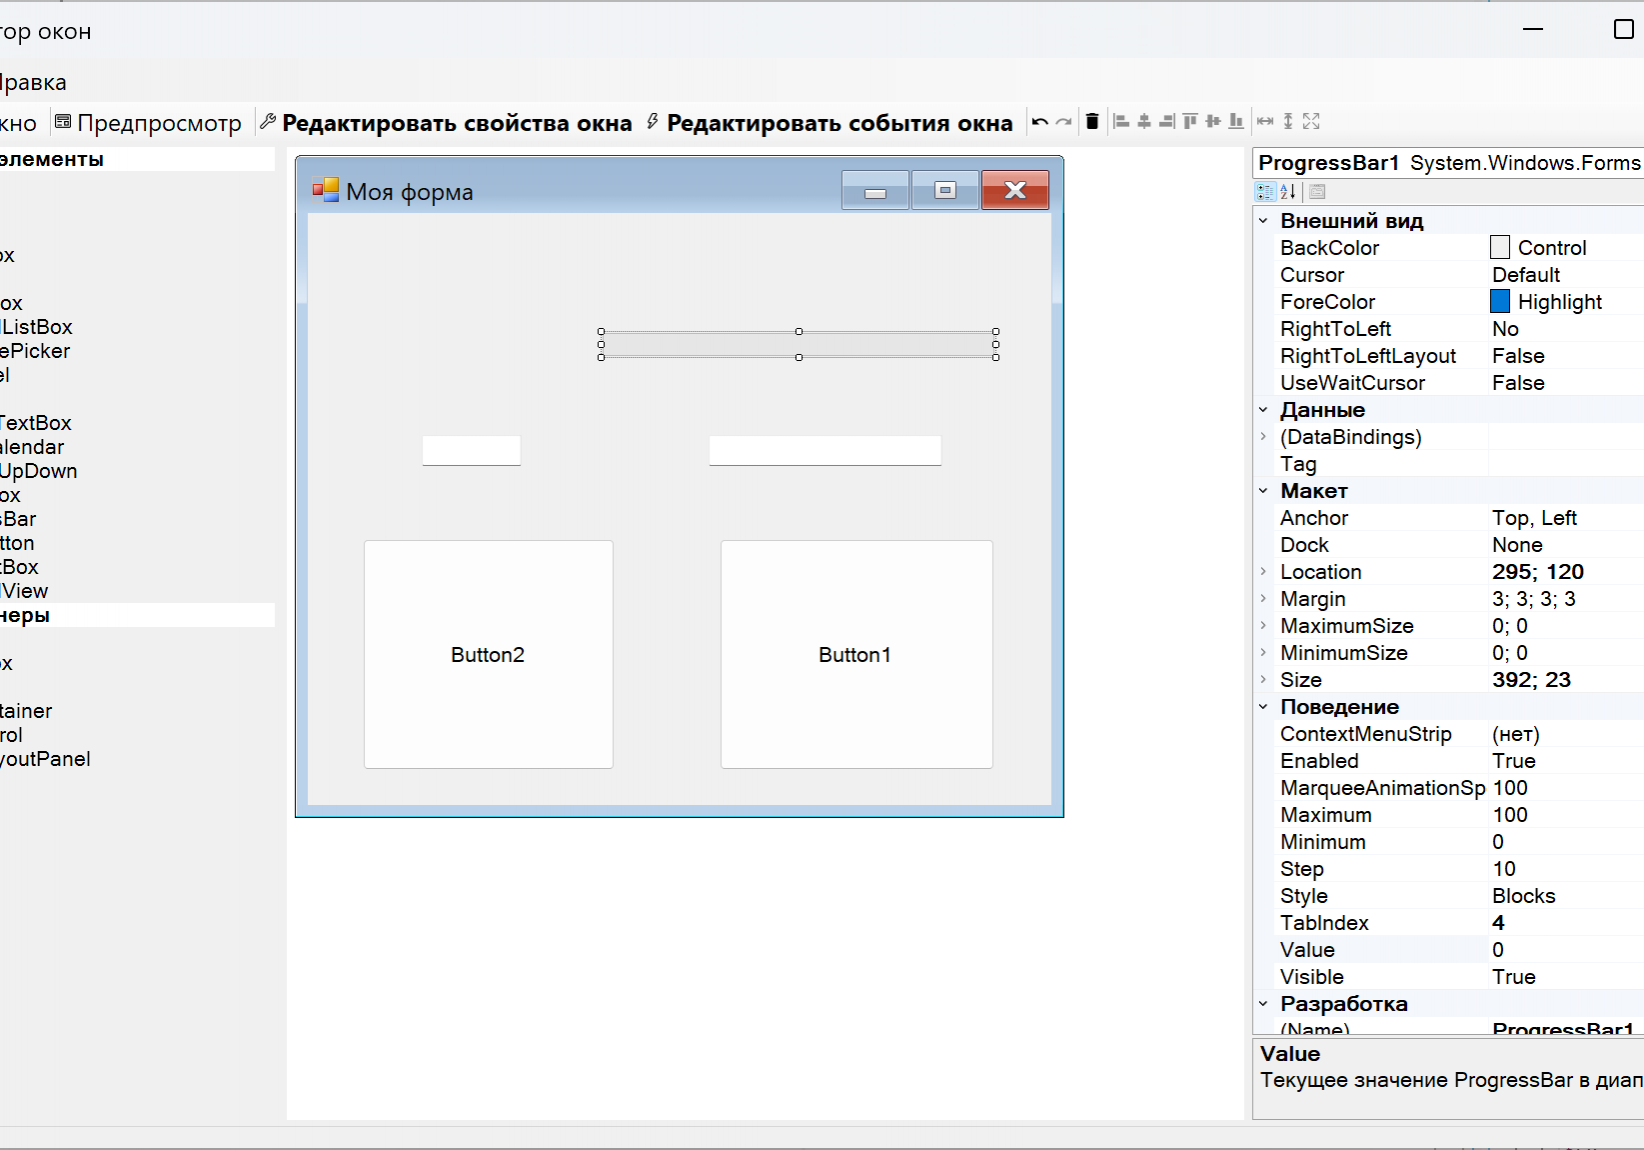Select Button2 on the form
The image size is (1644, 1150).
tap(488, 655)
